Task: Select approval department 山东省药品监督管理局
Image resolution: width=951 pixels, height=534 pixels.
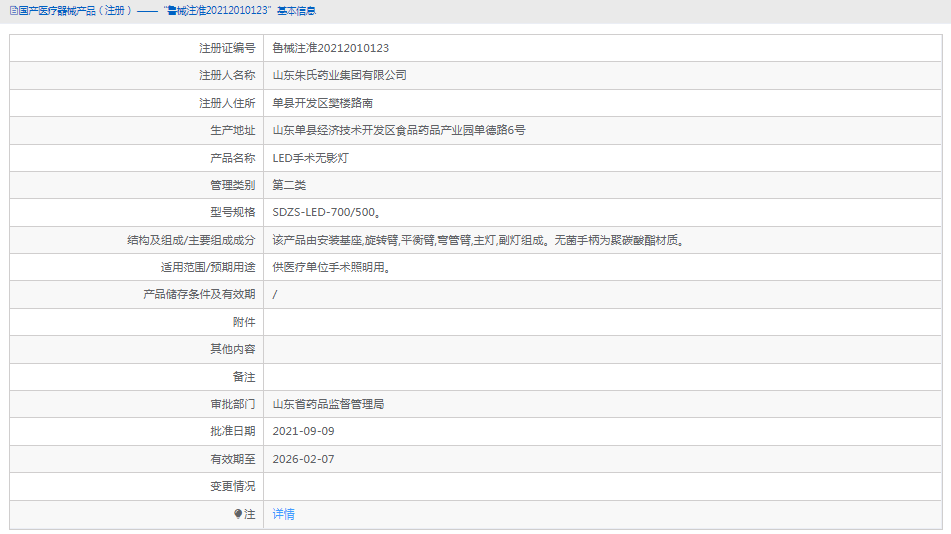Action: [328, 404]
